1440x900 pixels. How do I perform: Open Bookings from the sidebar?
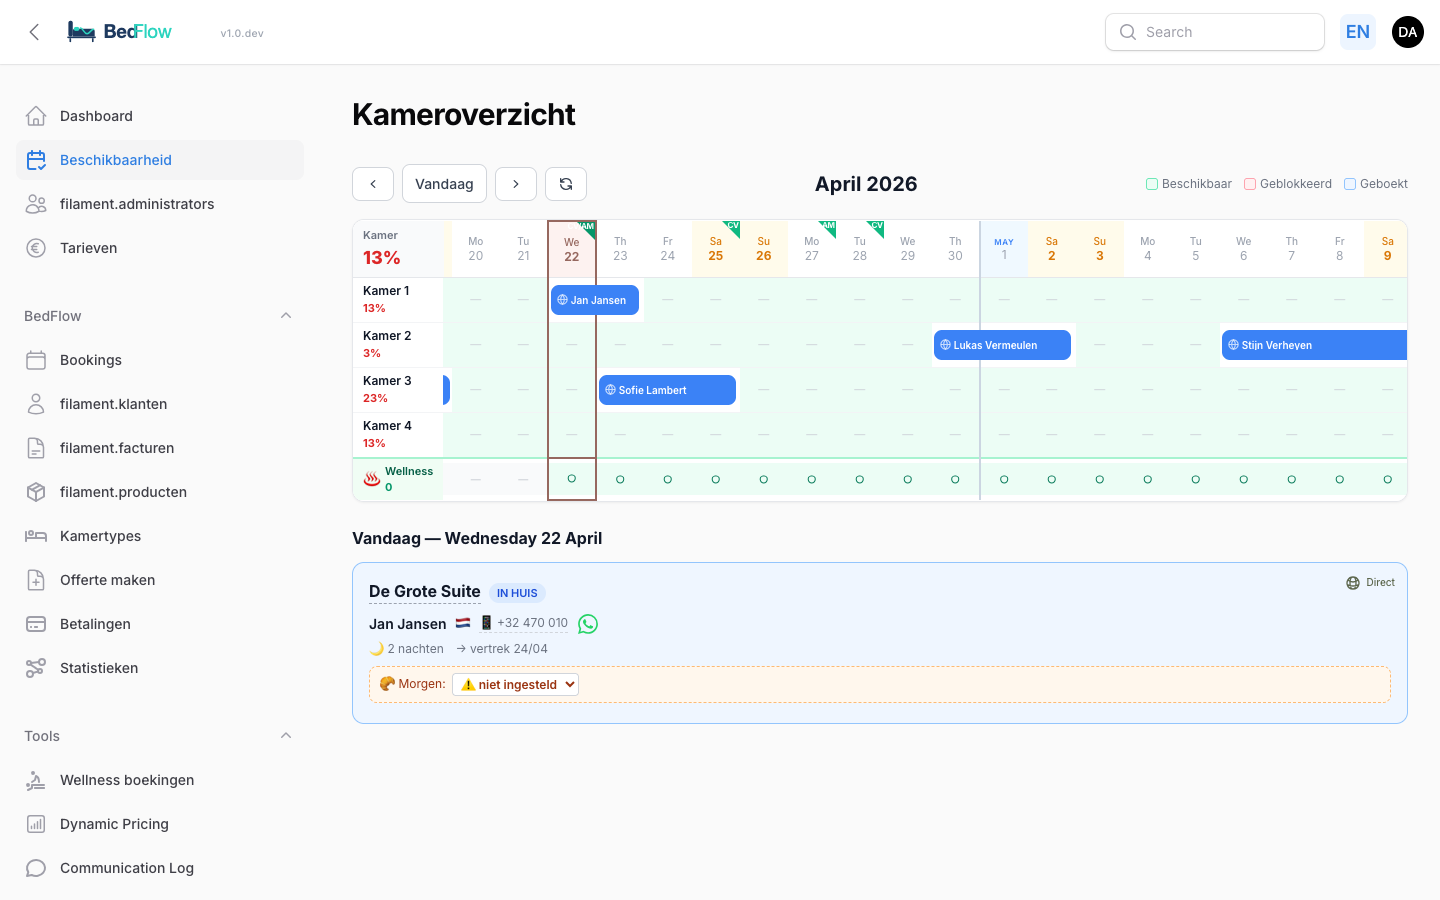(91, 360)
